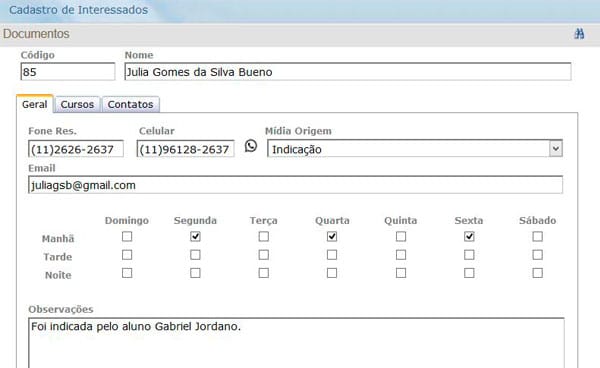Click the Email input field
600x368 pixels.
(x=295, y=185)
